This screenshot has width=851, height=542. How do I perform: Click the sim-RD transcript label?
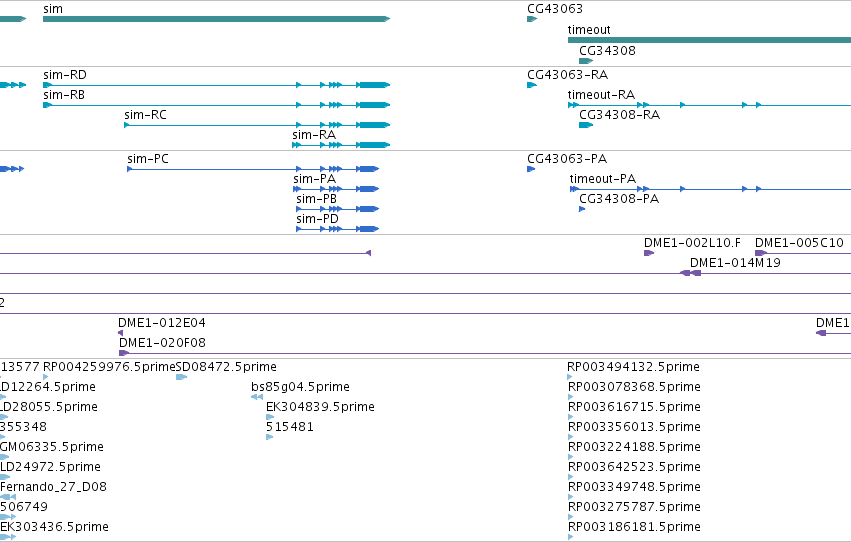65,75
